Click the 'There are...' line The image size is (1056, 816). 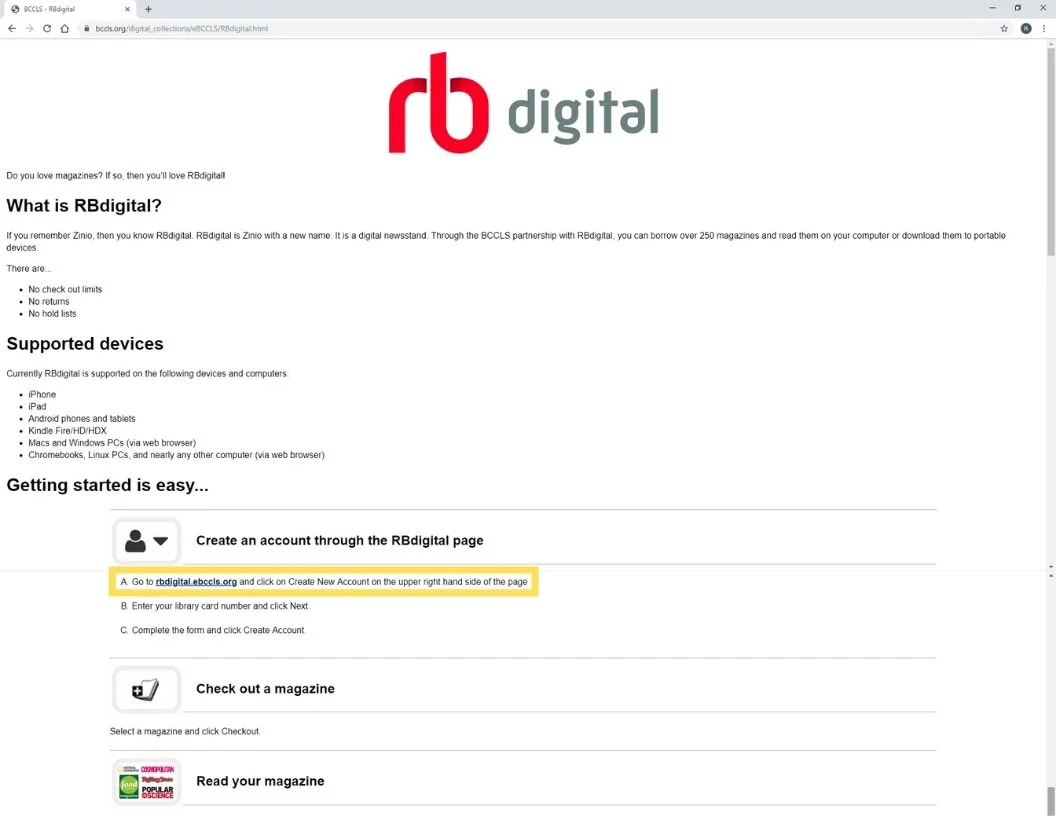point(29,269)
